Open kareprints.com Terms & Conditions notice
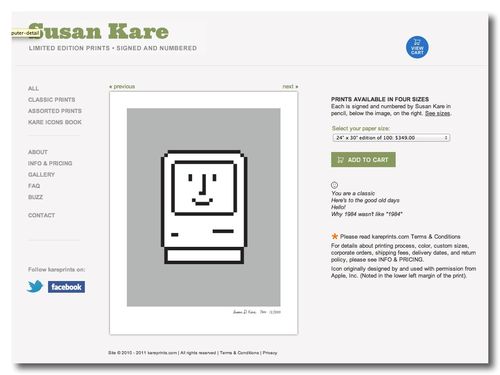 [x=400, y=236]
